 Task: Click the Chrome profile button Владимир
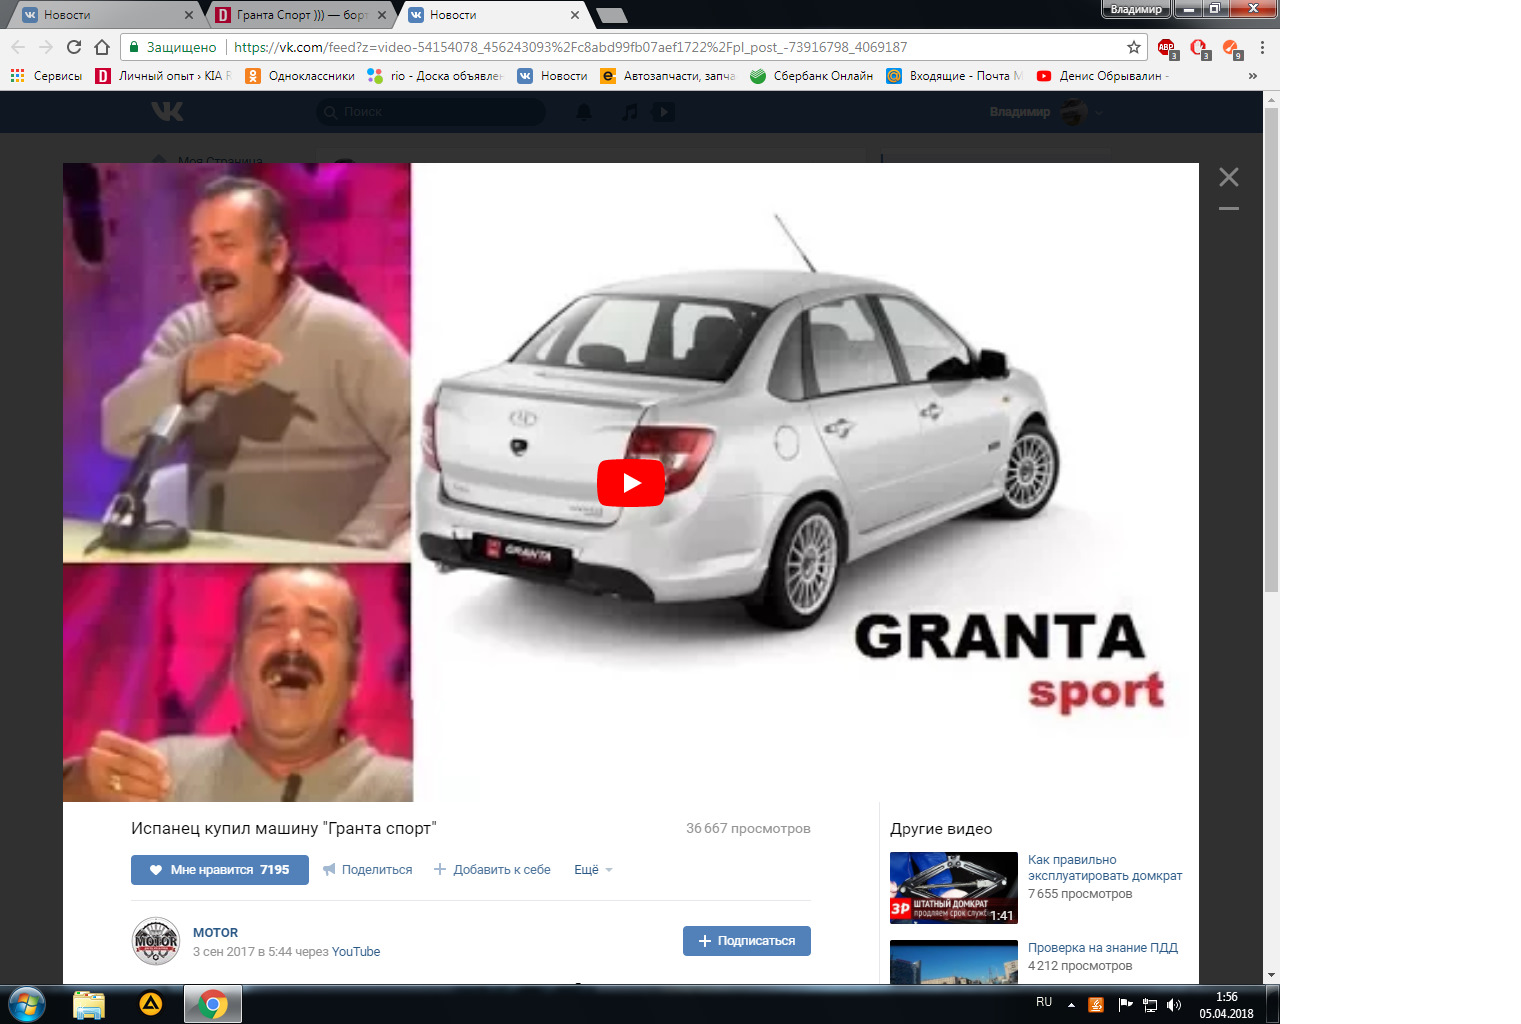point(1136,9)
